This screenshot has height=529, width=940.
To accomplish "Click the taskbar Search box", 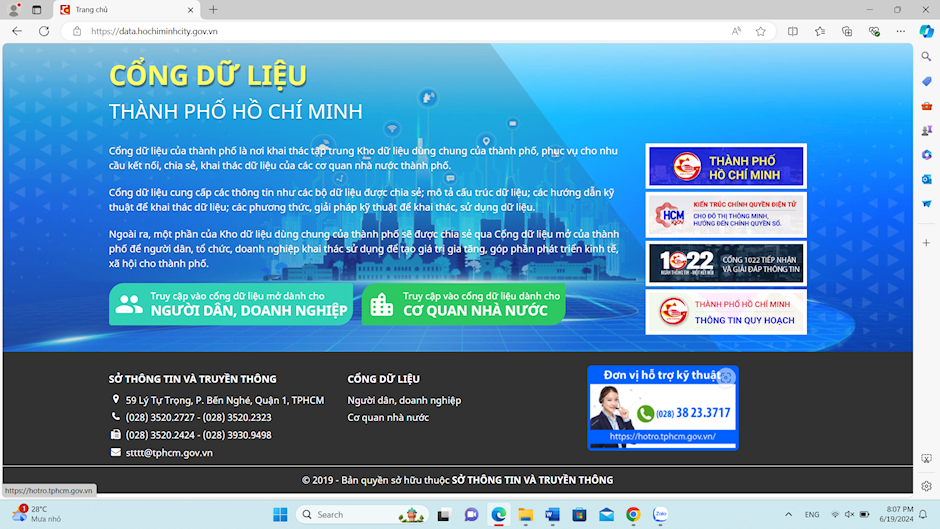I will 362,515.
